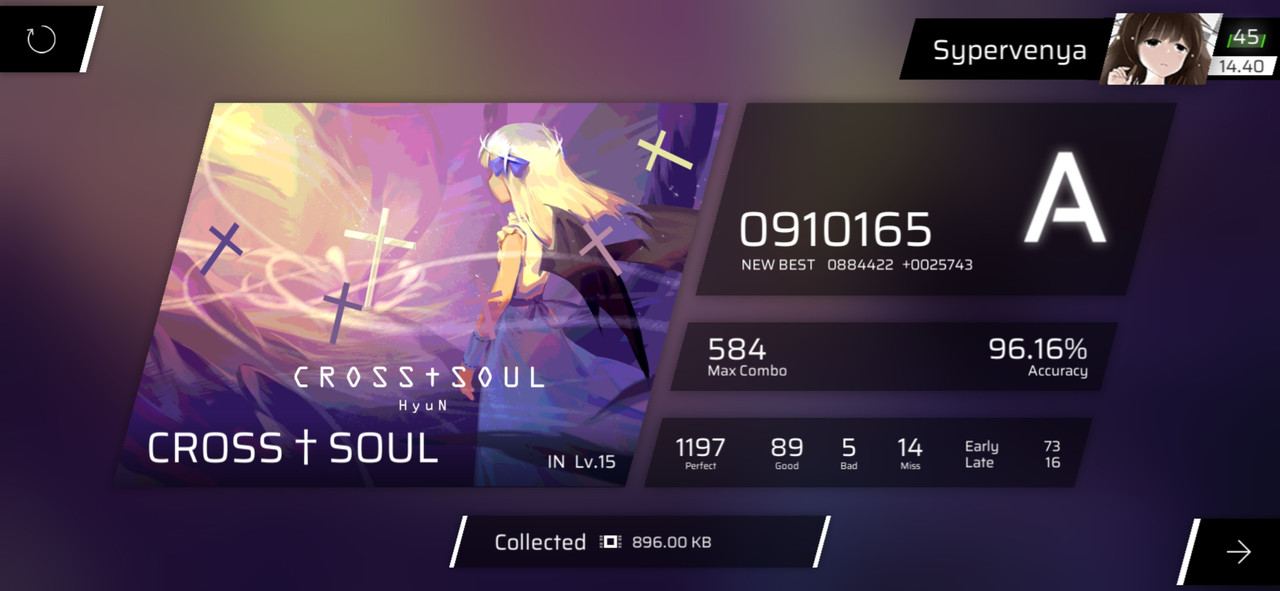Open the CROSS†SOUL song illustration
The width and height of the screenshot is (1280, 591).
[x=420, y=294]
